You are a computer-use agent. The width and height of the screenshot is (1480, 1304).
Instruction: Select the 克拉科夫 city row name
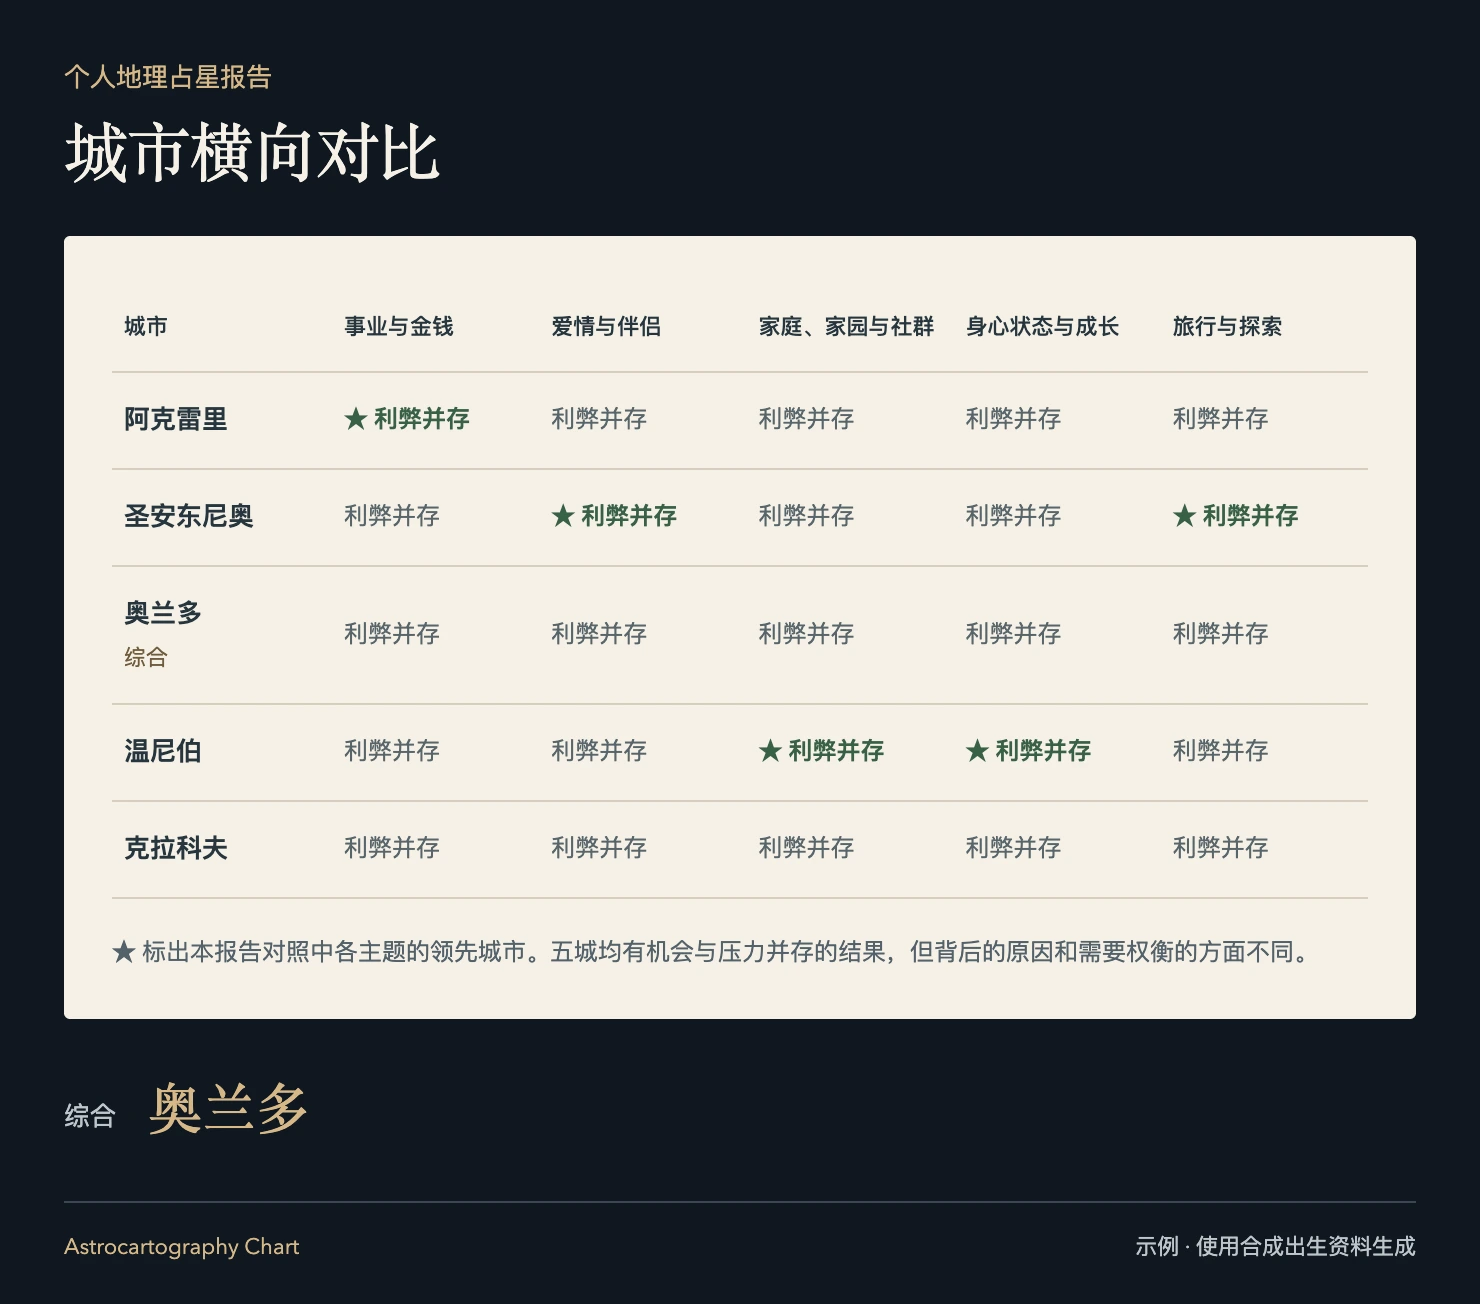click(176, 848)
